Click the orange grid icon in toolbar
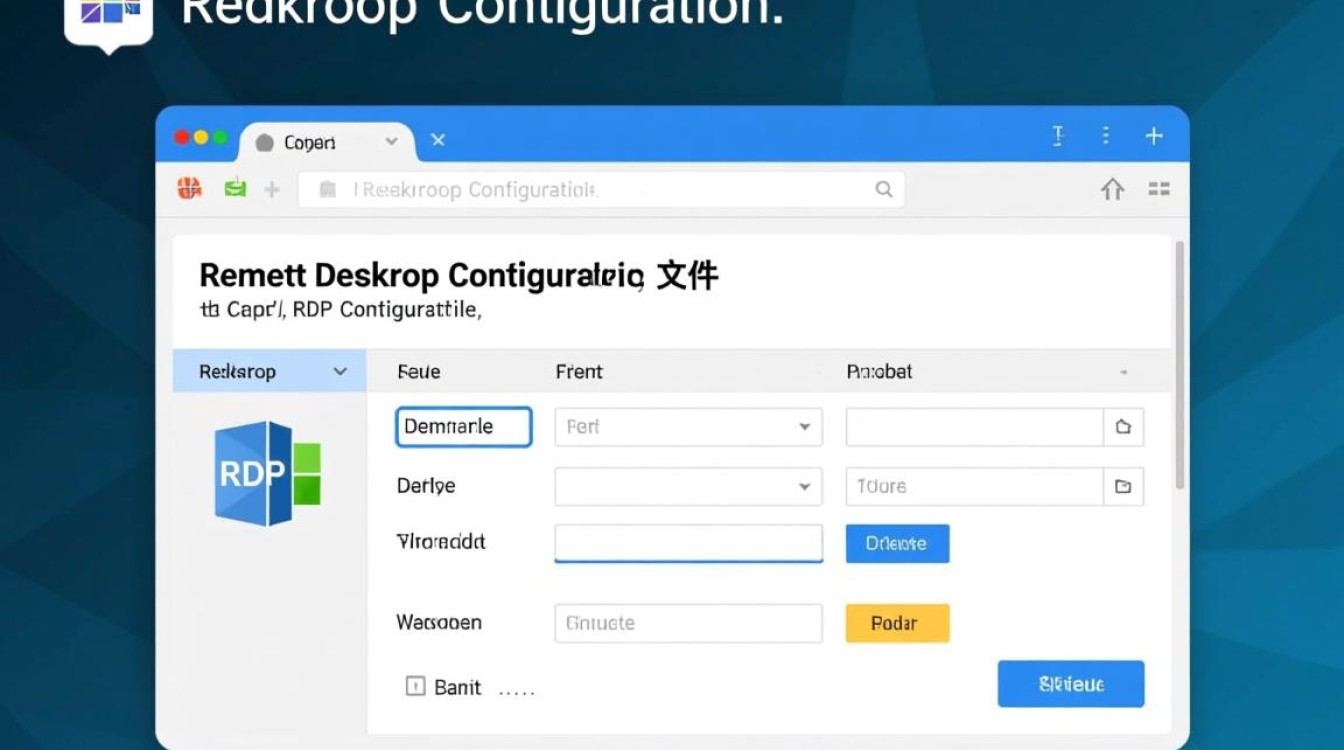The width and height of the screenshot is (1344, 750). tap(189, 188)
